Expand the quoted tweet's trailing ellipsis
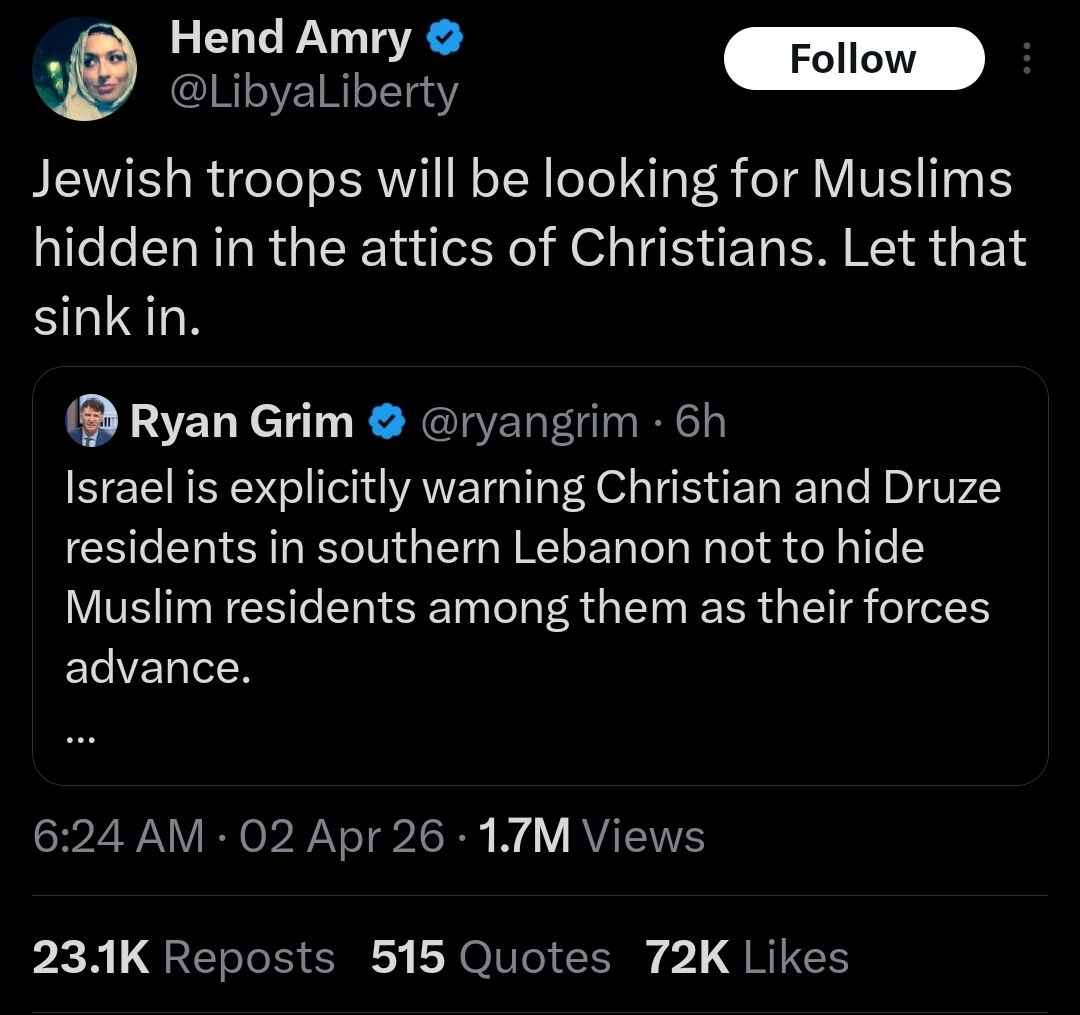1080x1015 pixels. coord(81,739)
